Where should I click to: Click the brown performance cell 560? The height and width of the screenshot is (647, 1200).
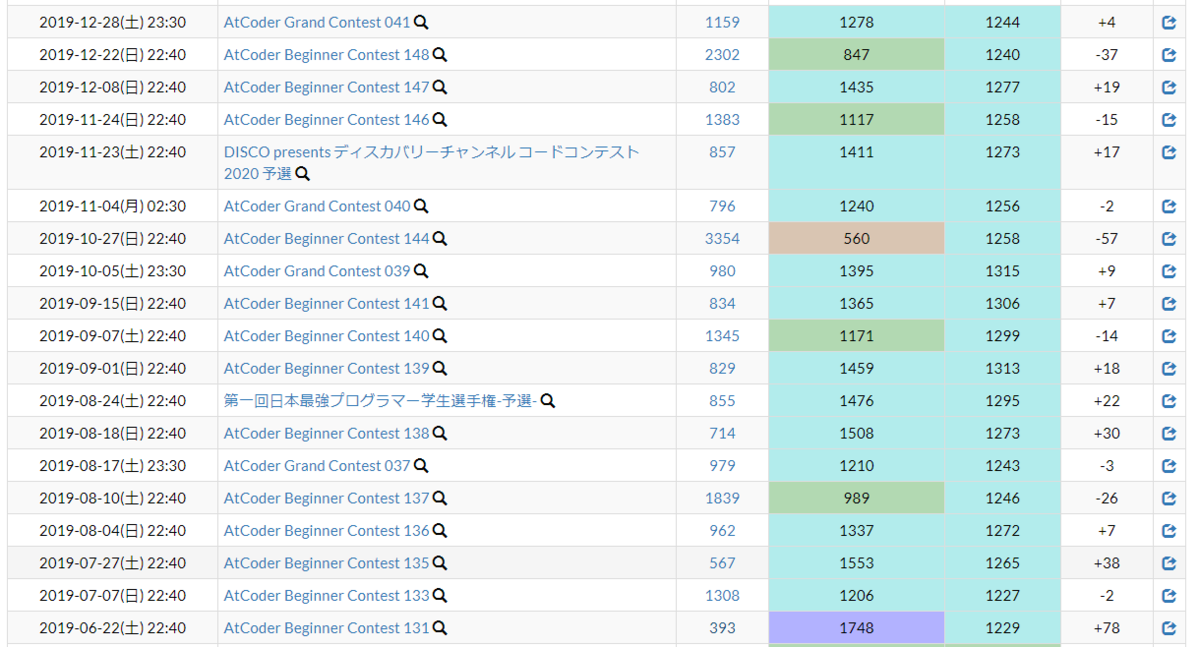(x=857, y=238)
